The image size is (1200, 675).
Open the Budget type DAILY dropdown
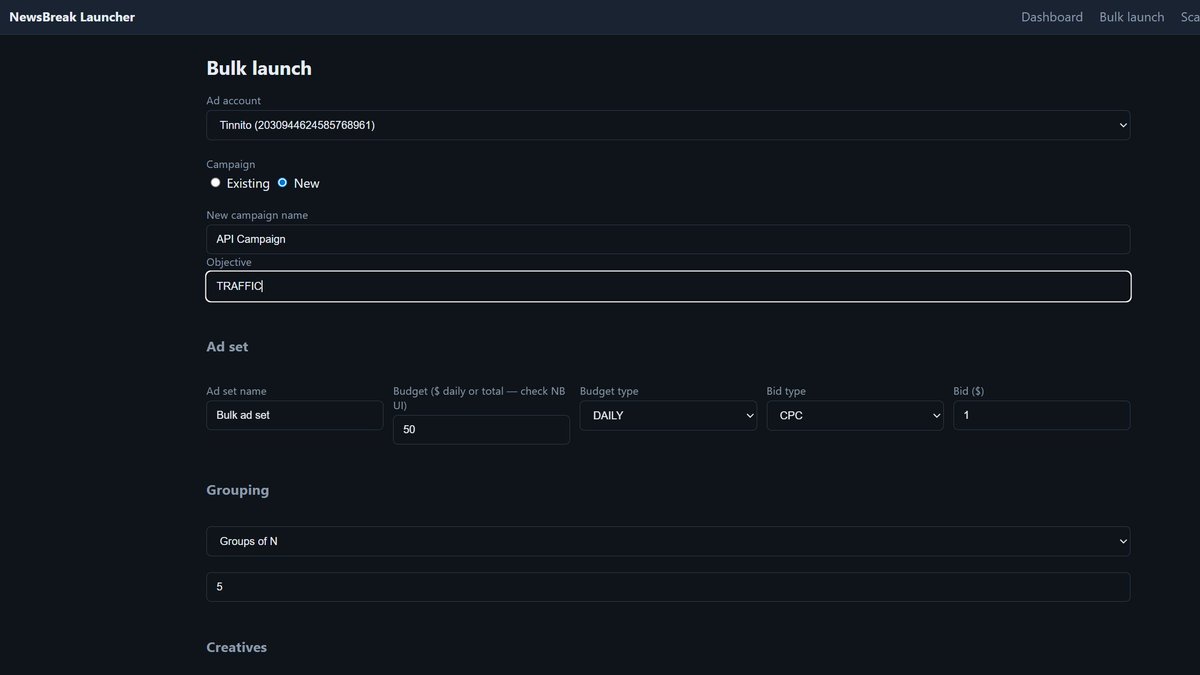pyautogui.click(x=668, y=415)
